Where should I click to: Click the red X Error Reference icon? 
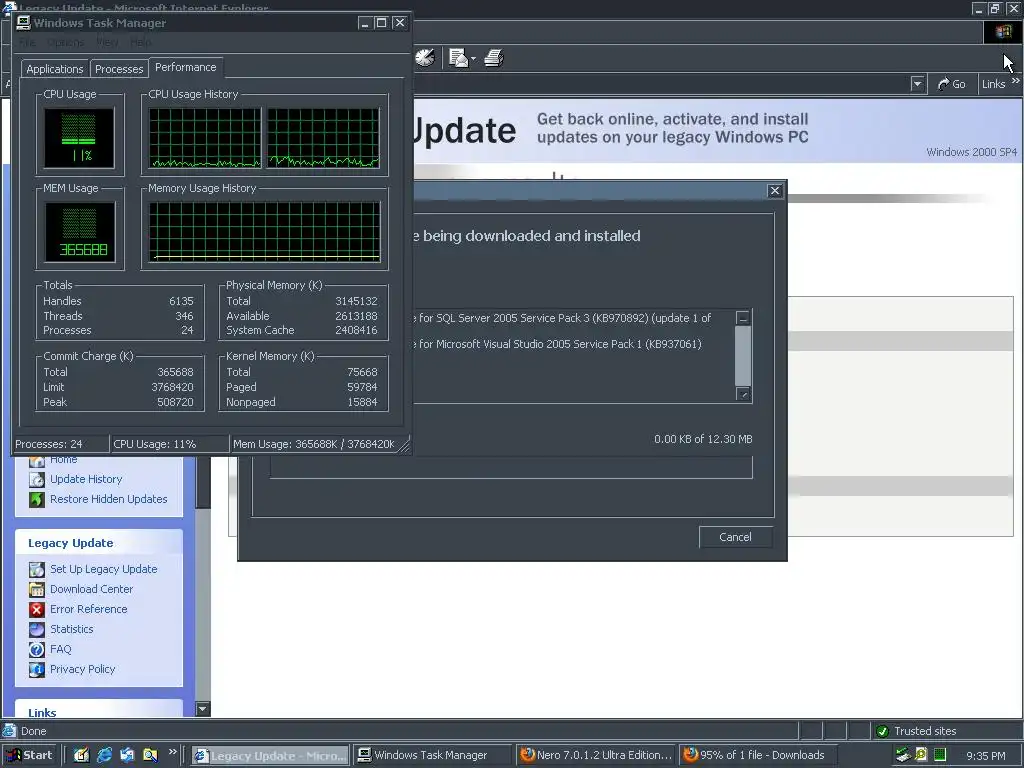pyautogui.click(x=37, y=609)
